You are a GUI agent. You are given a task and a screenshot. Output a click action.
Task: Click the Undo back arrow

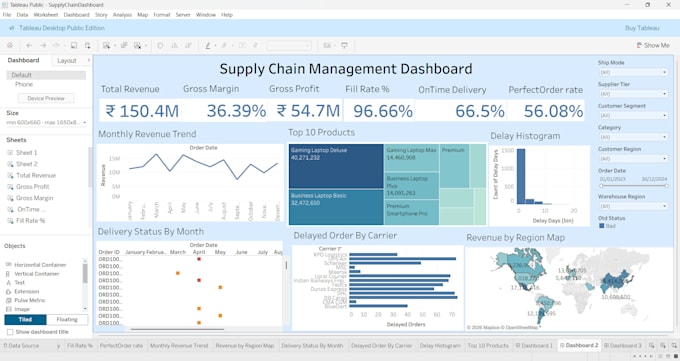29,45
